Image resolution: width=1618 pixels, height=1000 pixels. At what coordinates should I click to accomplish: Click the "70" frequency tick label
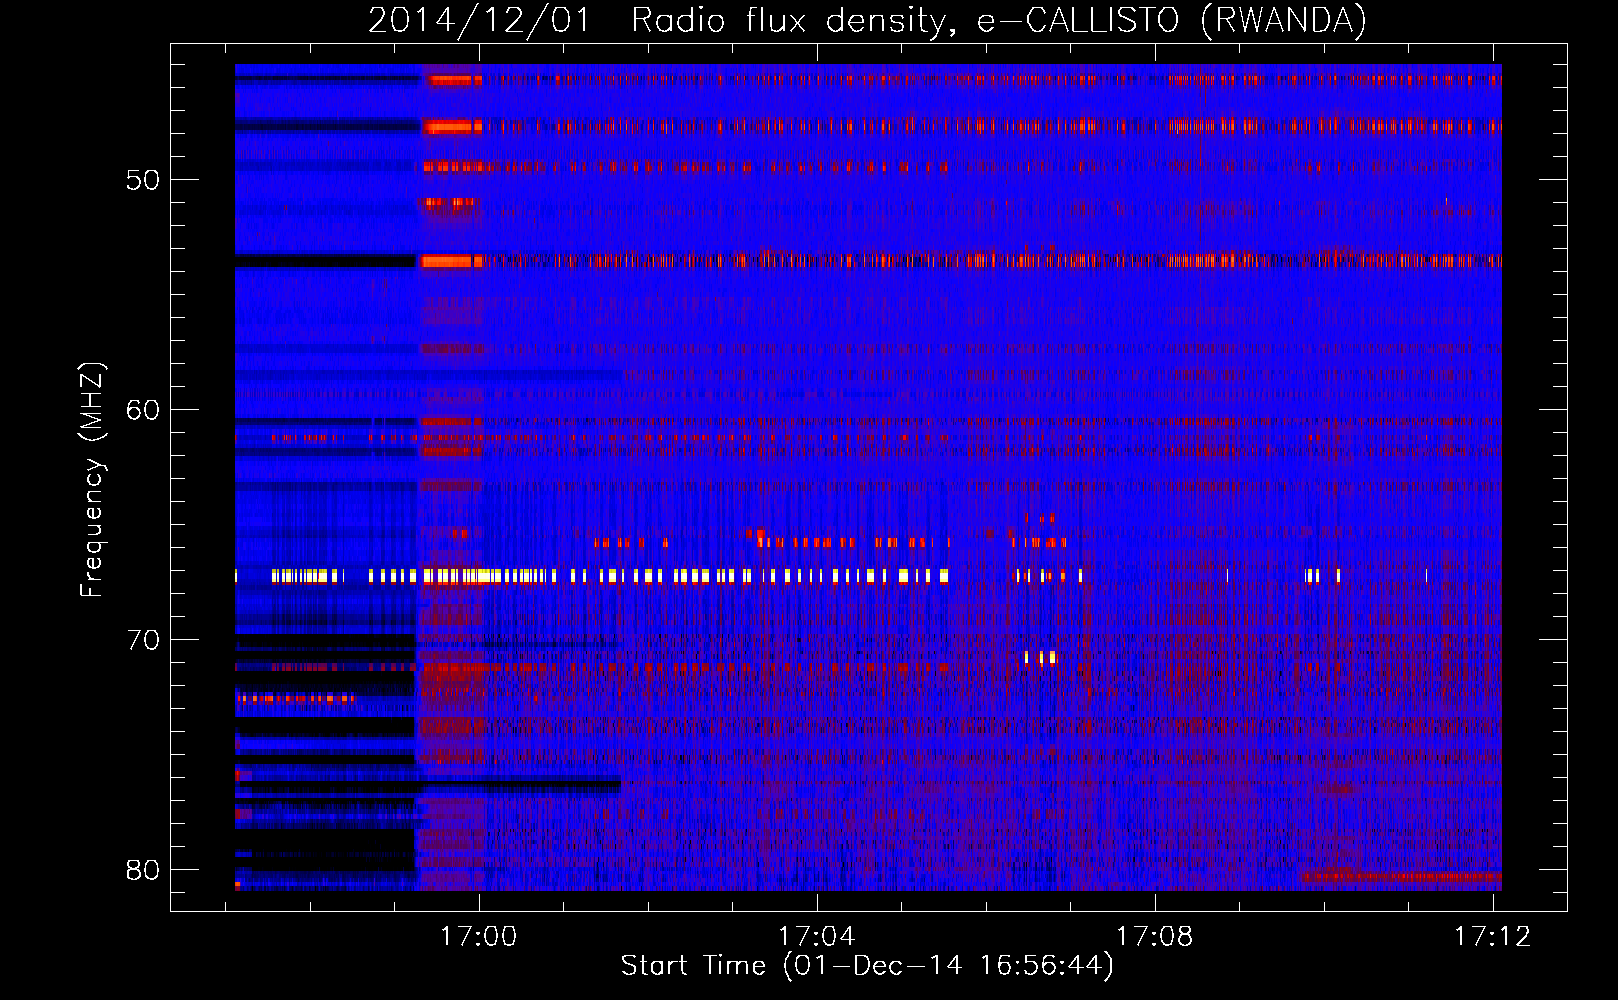(143, 640)
